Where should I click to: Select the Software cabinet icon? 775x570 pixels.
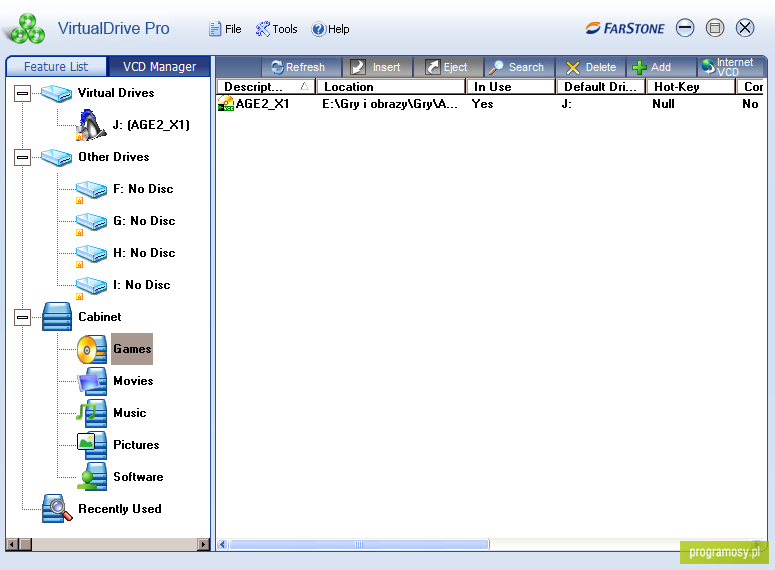pos(92,477)
